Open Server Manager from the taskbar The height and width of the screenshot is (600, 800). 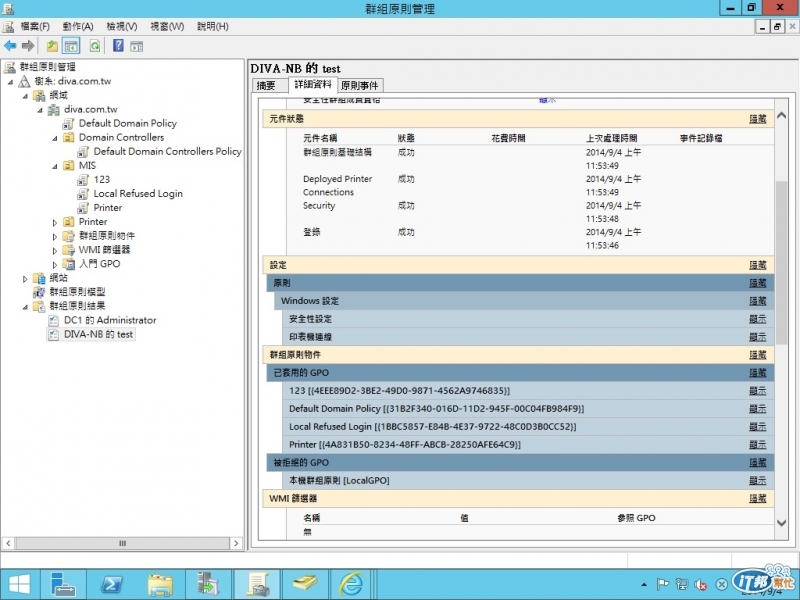point(64,584)
